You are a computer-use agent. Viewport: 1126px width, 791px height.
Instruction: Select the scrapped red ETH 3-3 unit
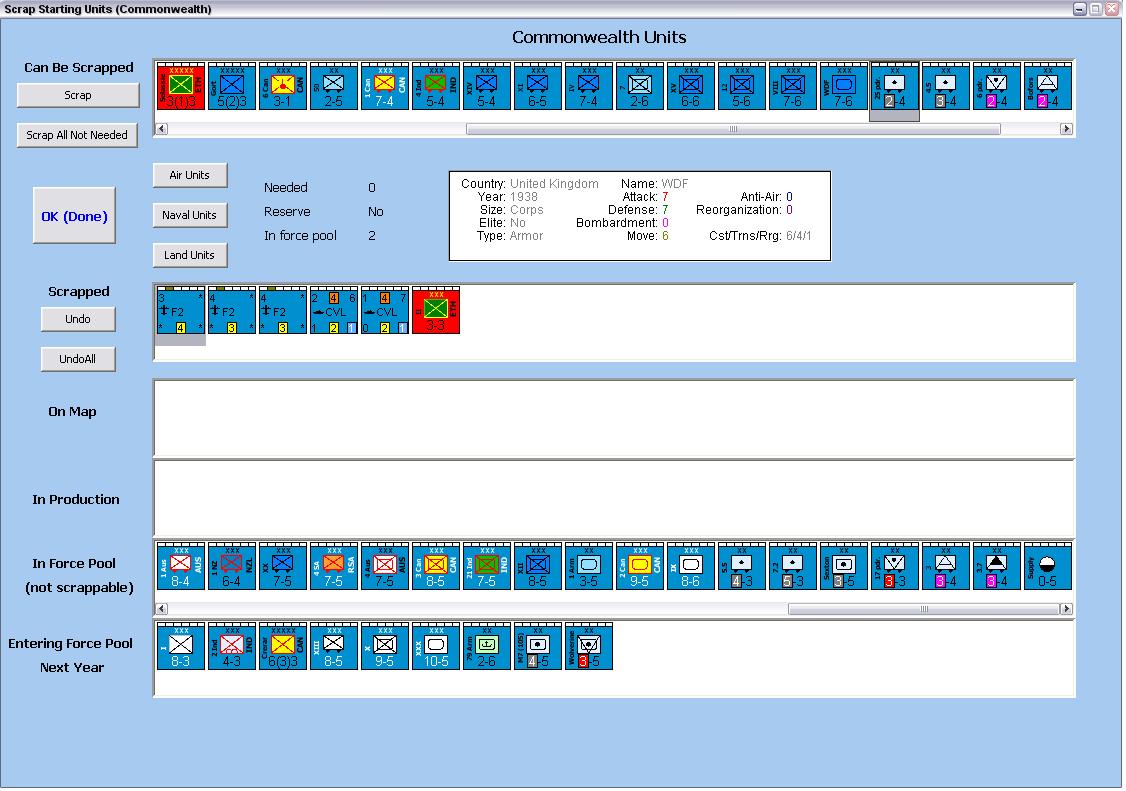(x=436, y=310)
